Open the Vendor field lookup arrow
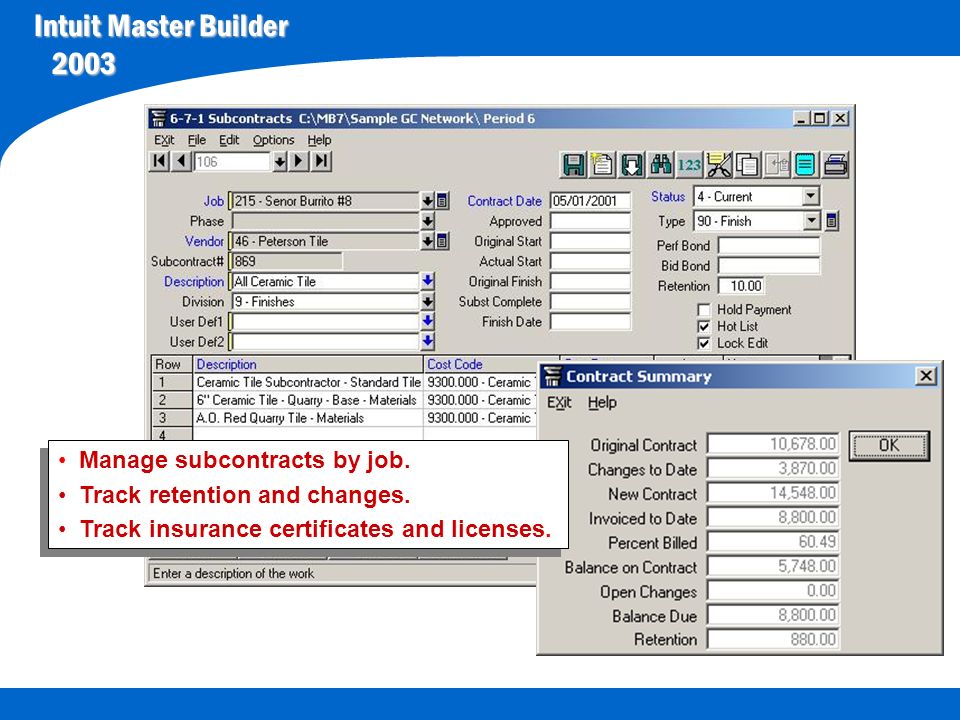The image size is (960, 720). coord(427,241)
